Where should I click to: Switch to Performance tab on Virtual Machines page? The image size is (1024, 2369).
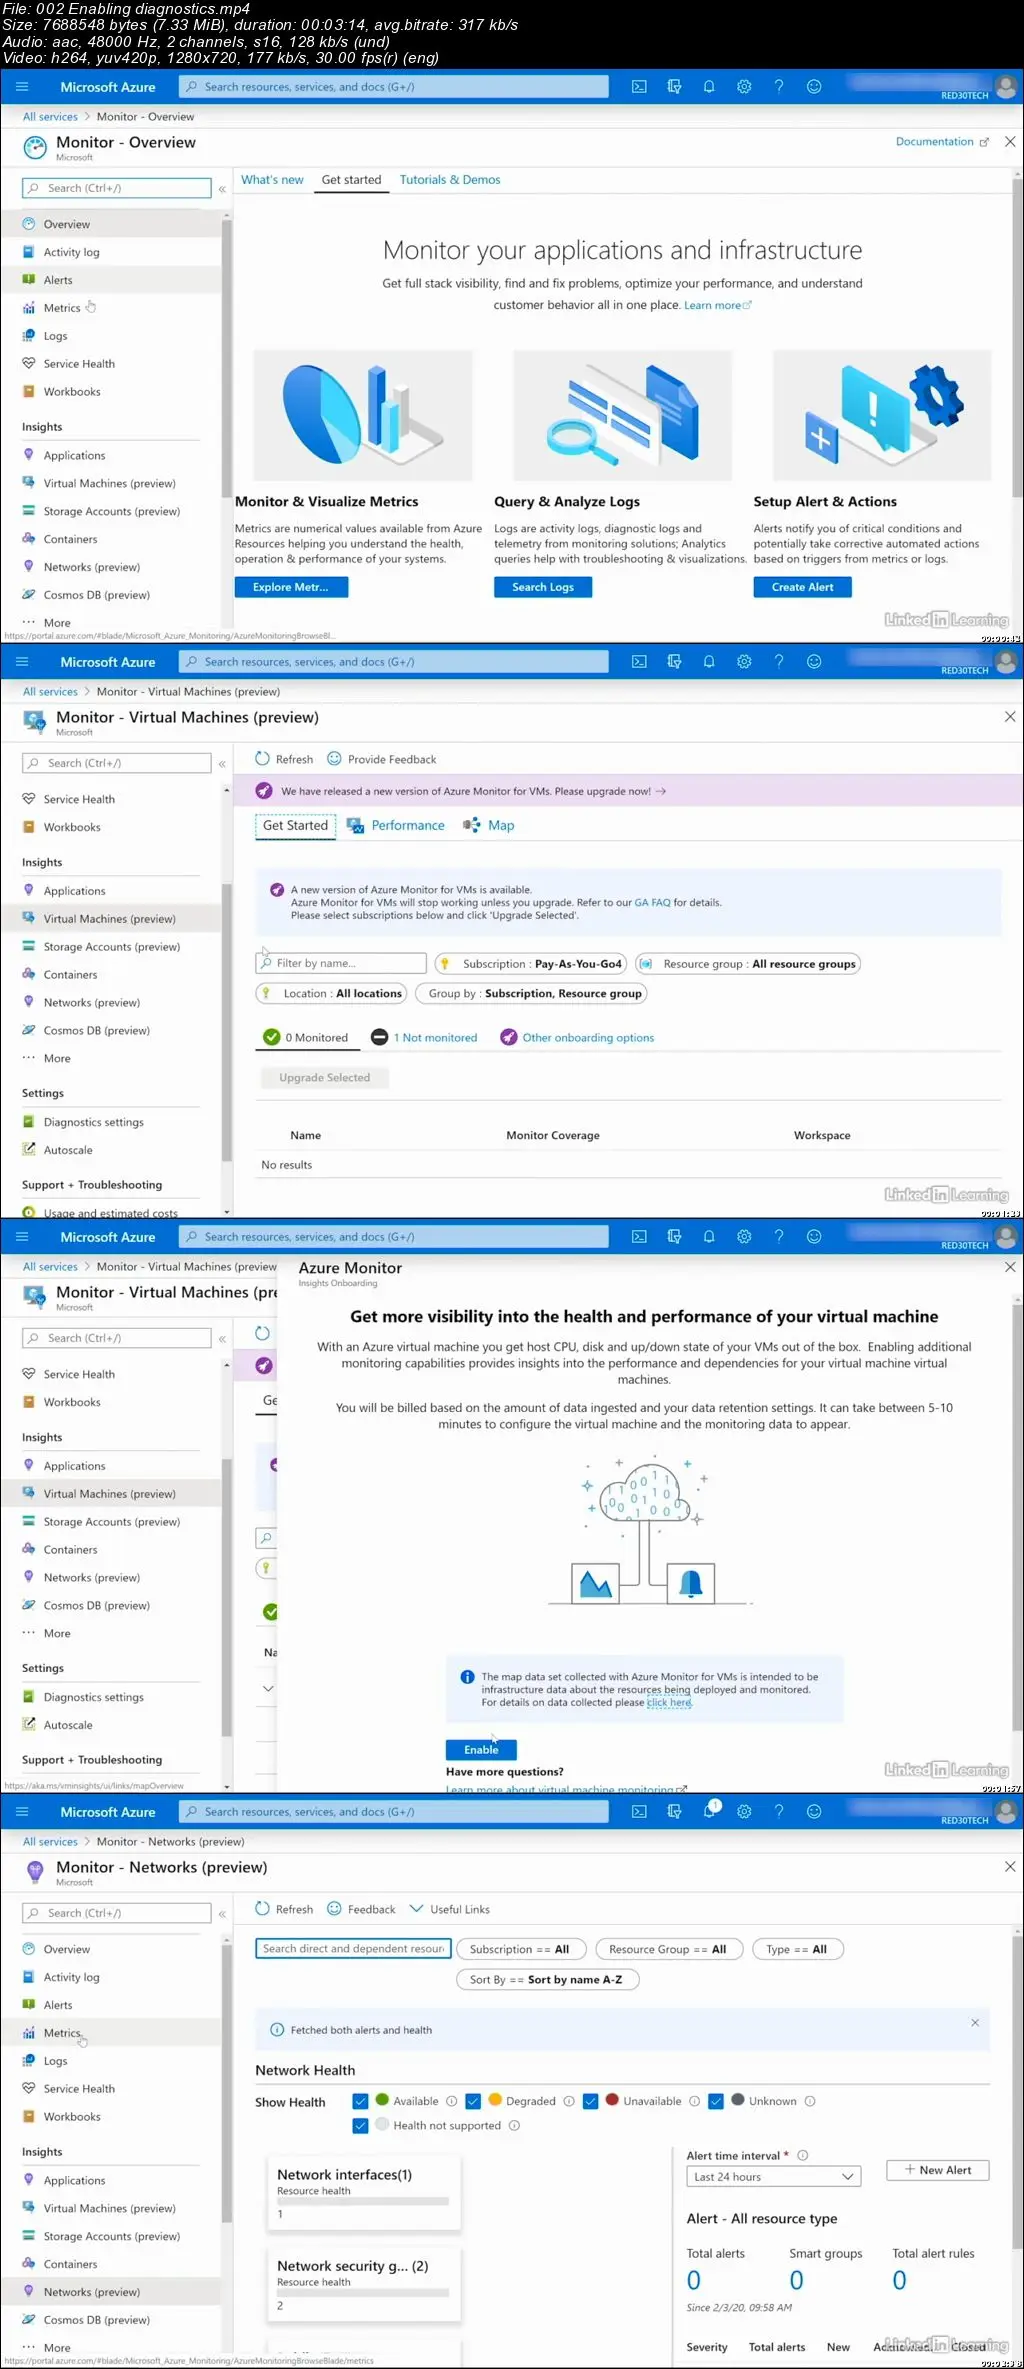pyautogui.click(x=396, y=825)
